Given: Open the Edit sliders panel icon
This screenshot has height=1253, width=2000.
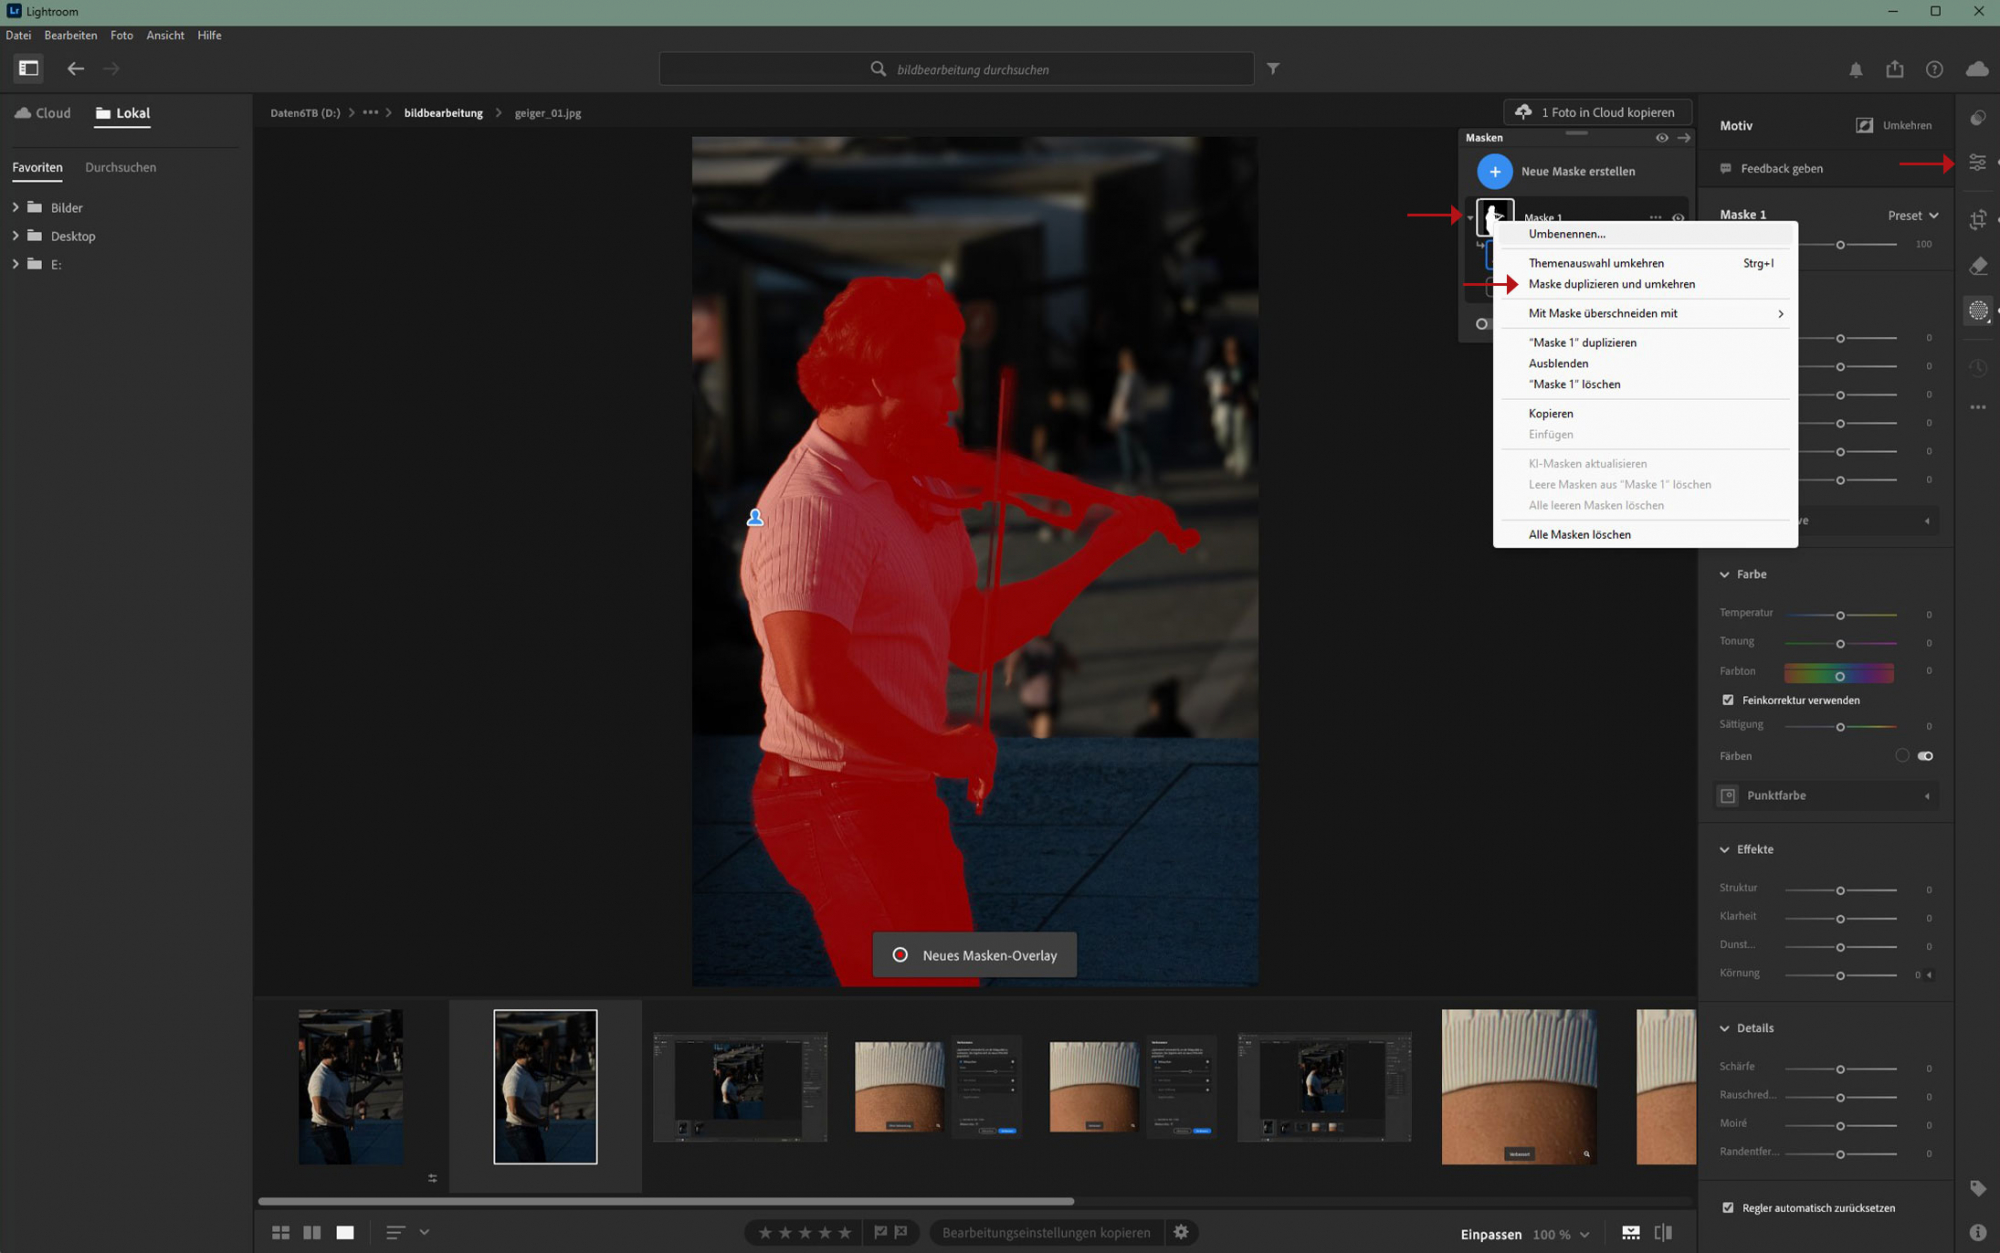Looking at the screenshot, I should [x=1978, y=162].
